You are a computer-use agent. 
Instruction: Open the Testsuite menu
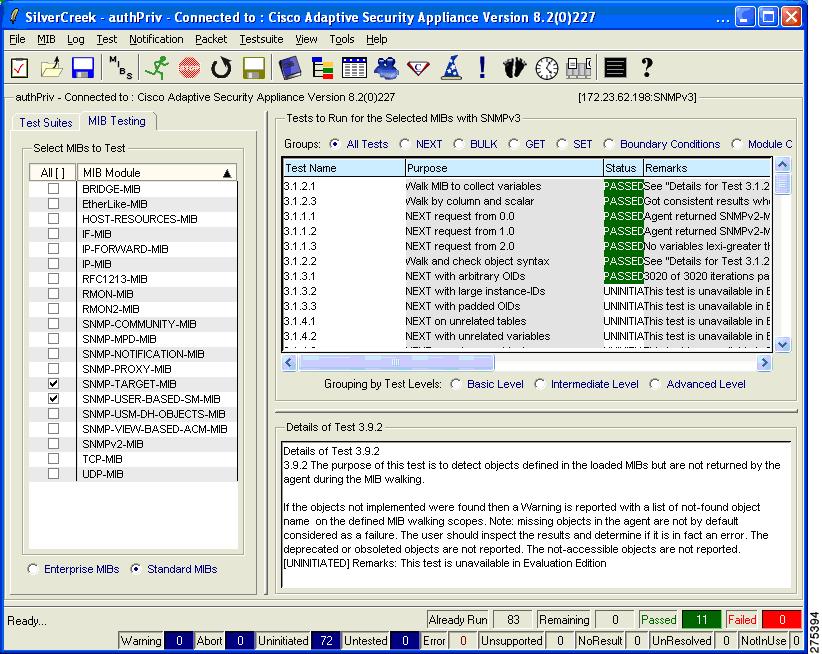[261, 39]
